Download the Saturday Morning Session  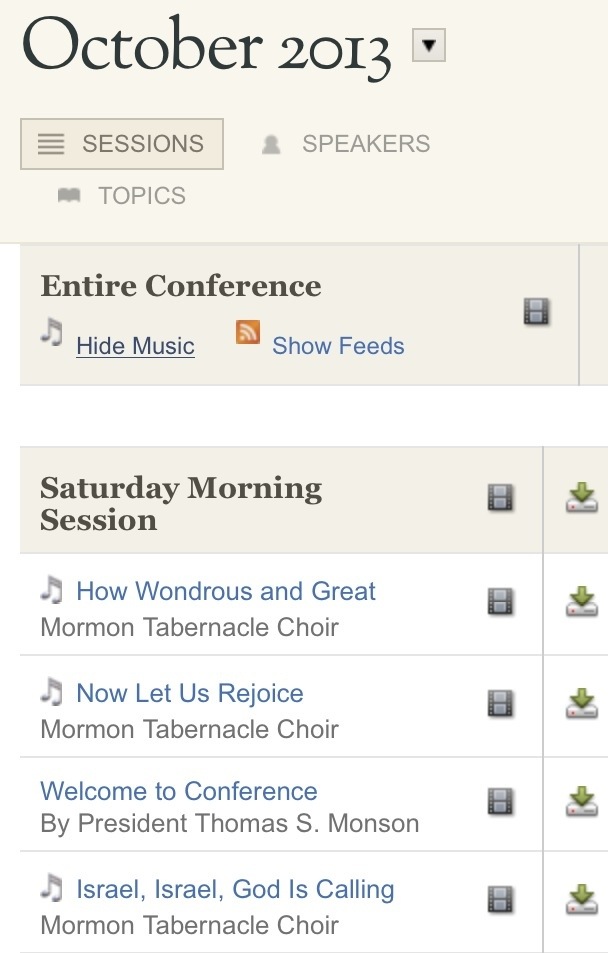tap(582, 498)
